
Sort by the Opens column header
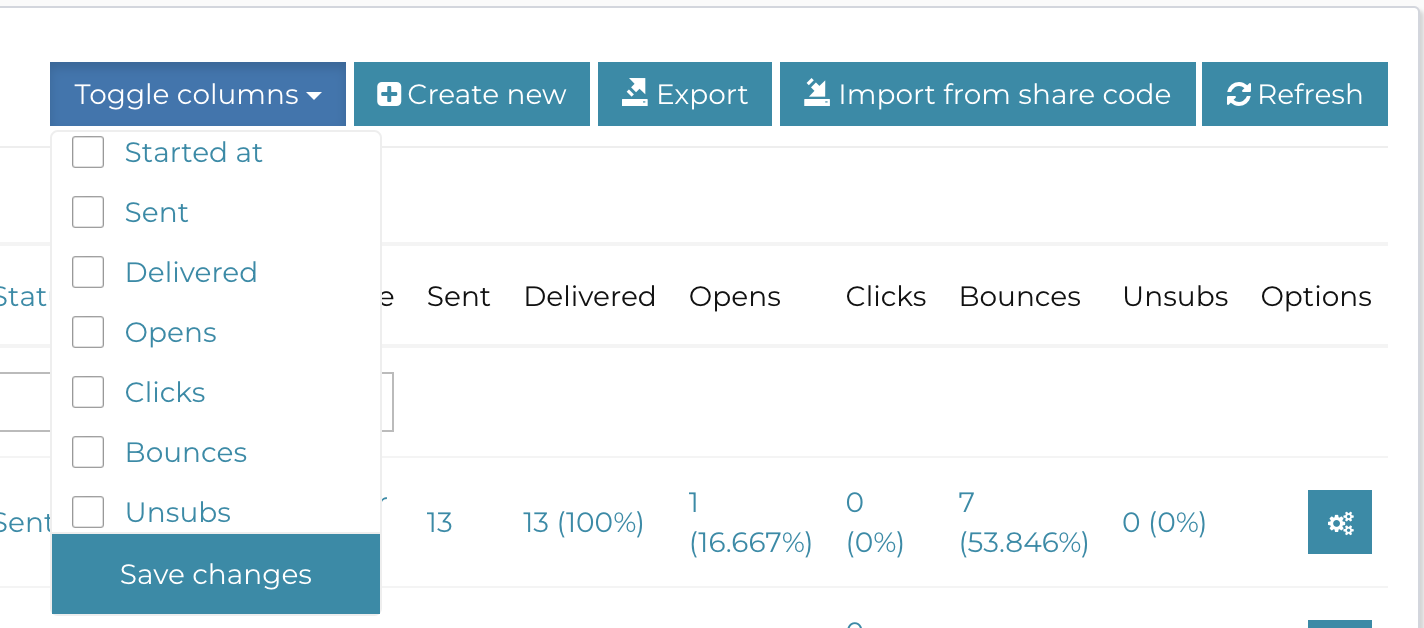click(735, 297)
